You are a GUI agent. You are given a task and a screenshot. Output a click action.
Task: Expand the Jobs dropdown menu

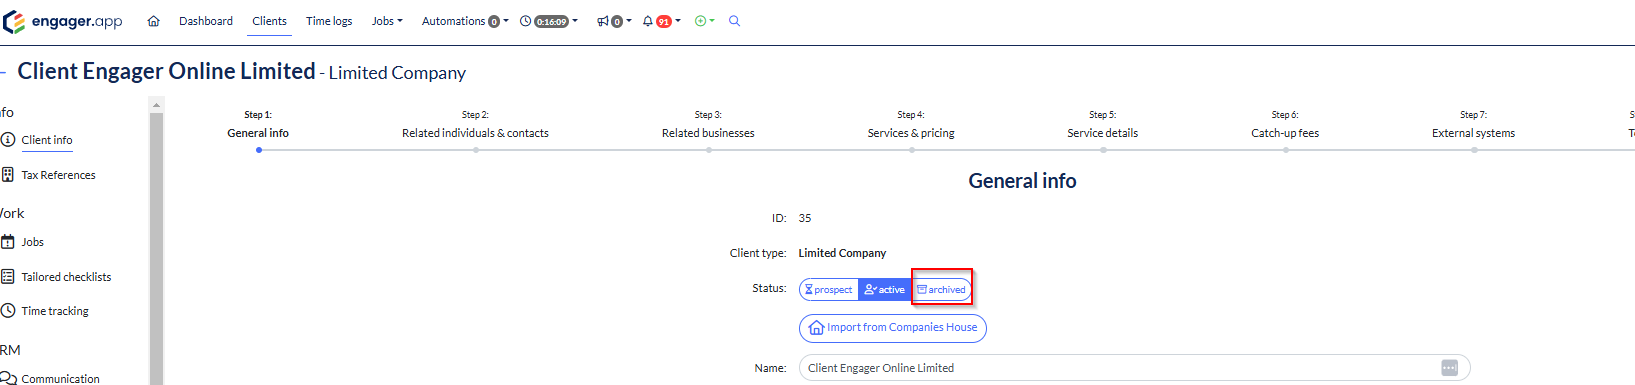[x=387, y=21]
